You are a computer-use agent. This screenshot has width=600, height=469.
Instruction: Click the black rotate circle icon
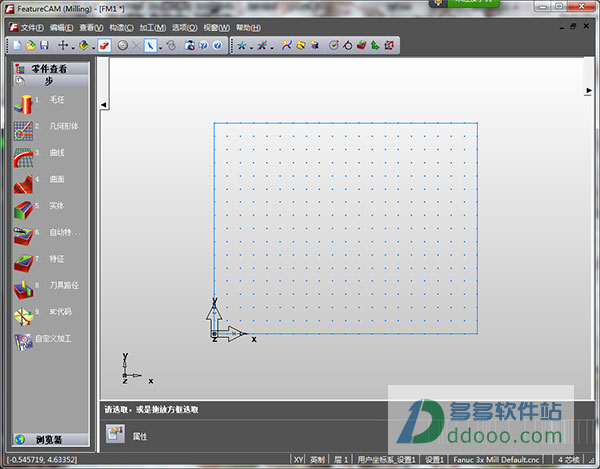point(347,46)
